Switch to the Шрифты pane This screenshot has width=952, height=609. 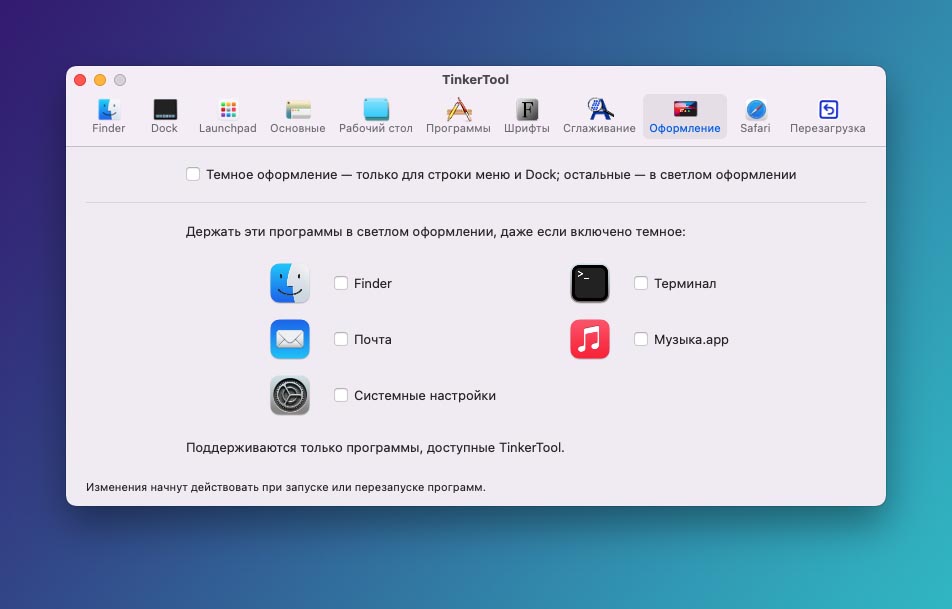point(526,117)
